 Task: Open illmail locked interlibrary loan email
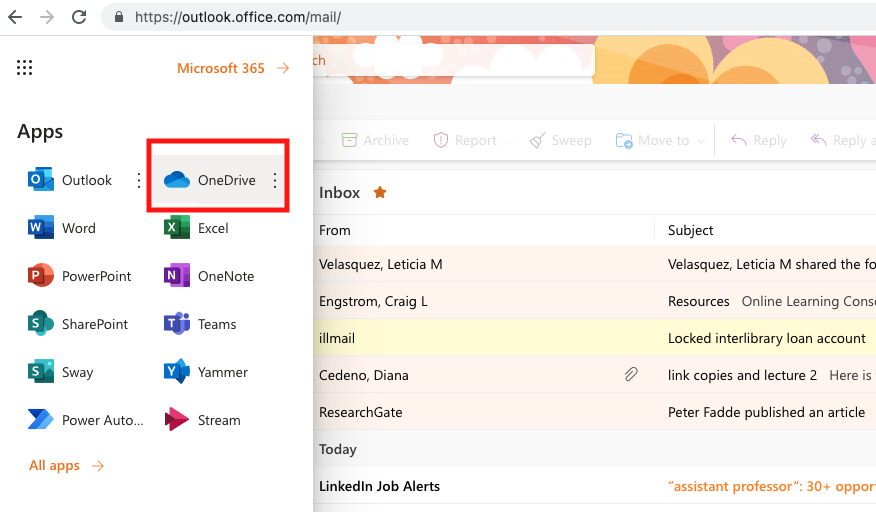[x=594, y=338]
